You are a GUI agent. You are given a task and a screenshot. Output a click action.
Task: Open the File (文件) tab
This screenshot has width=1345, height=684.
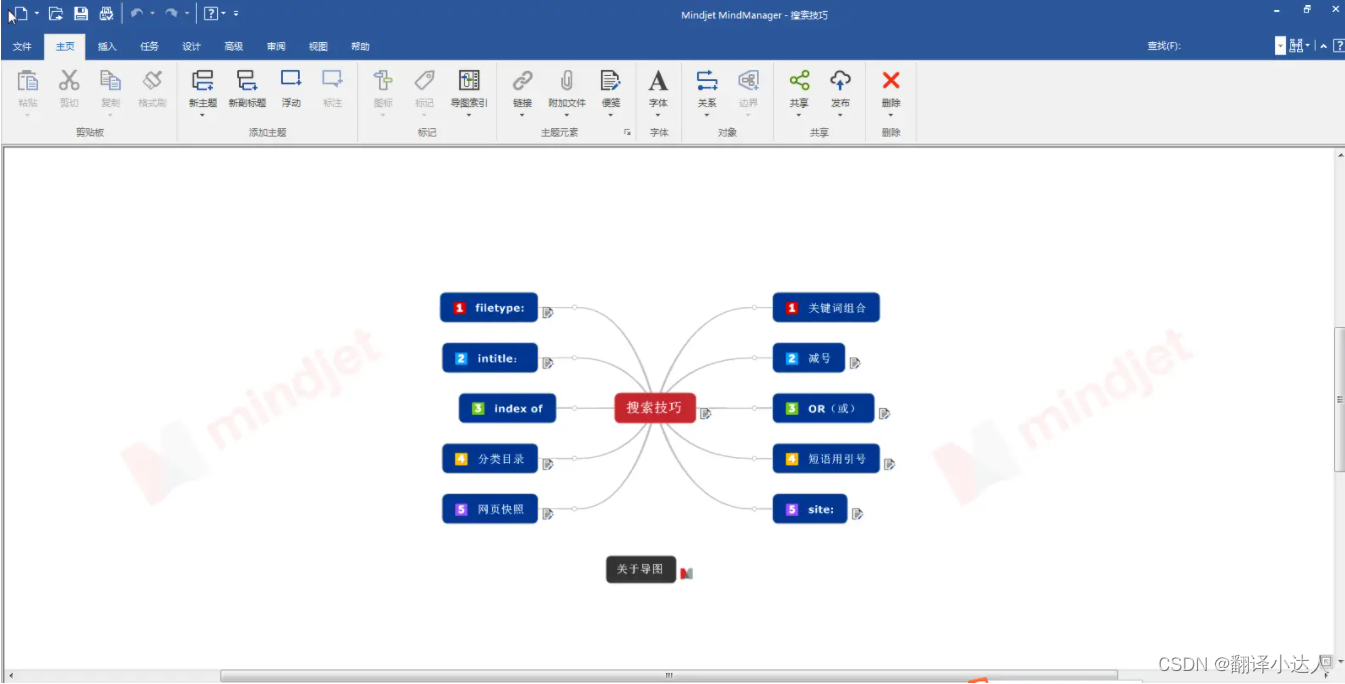(22, 47)
